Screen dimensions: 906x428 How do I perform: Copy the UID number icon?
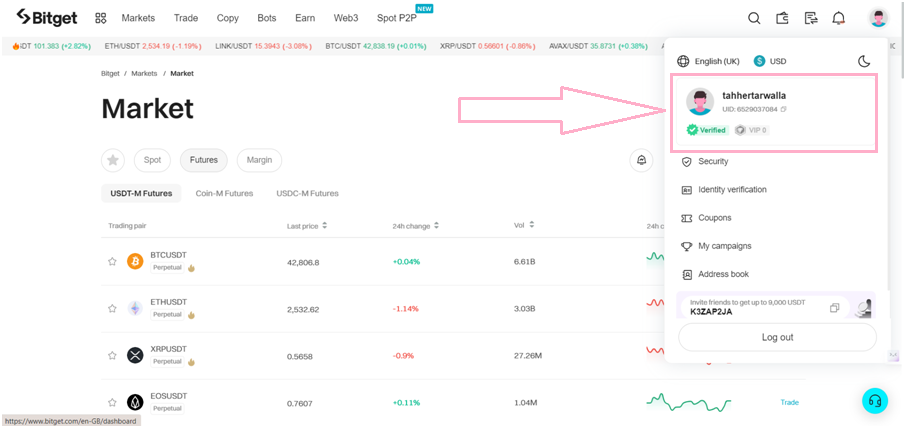[x=784, y=109]
